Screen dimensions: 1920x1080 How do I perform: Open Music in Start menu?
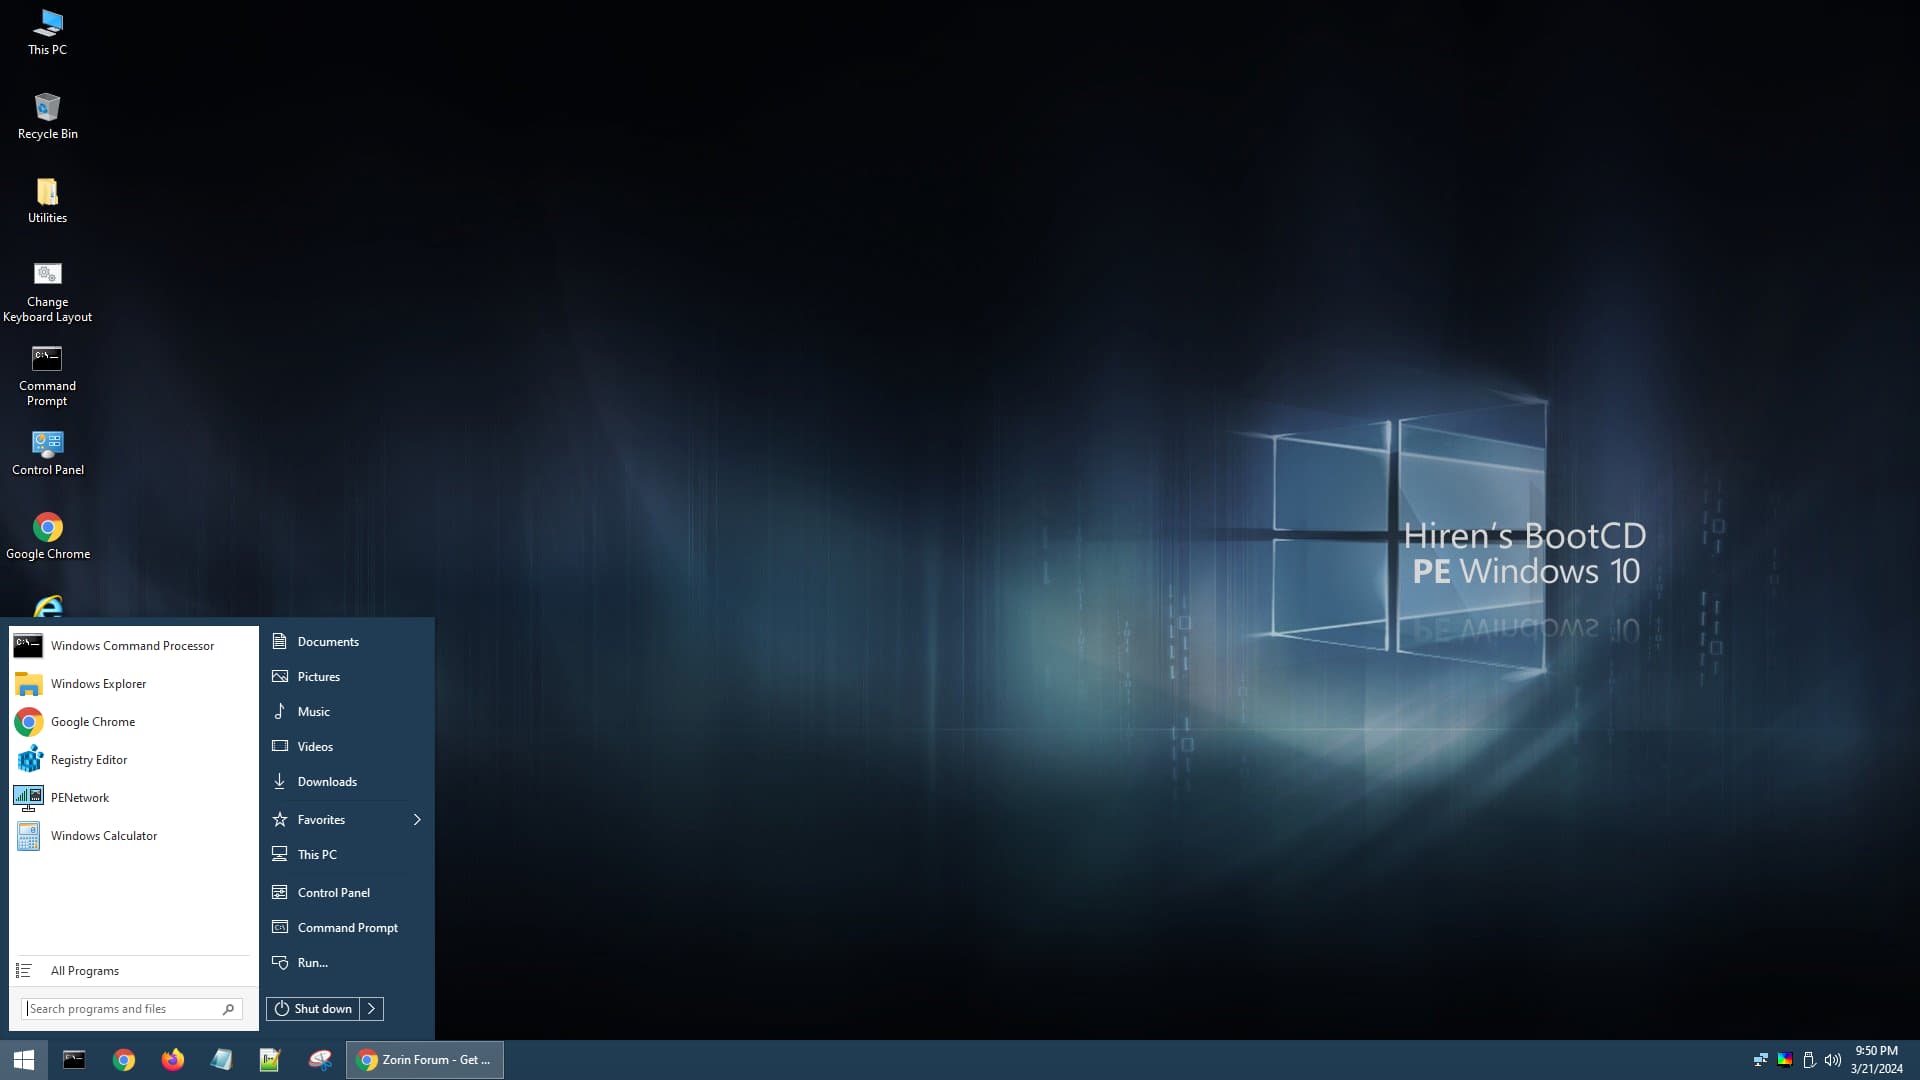point(347,712)
